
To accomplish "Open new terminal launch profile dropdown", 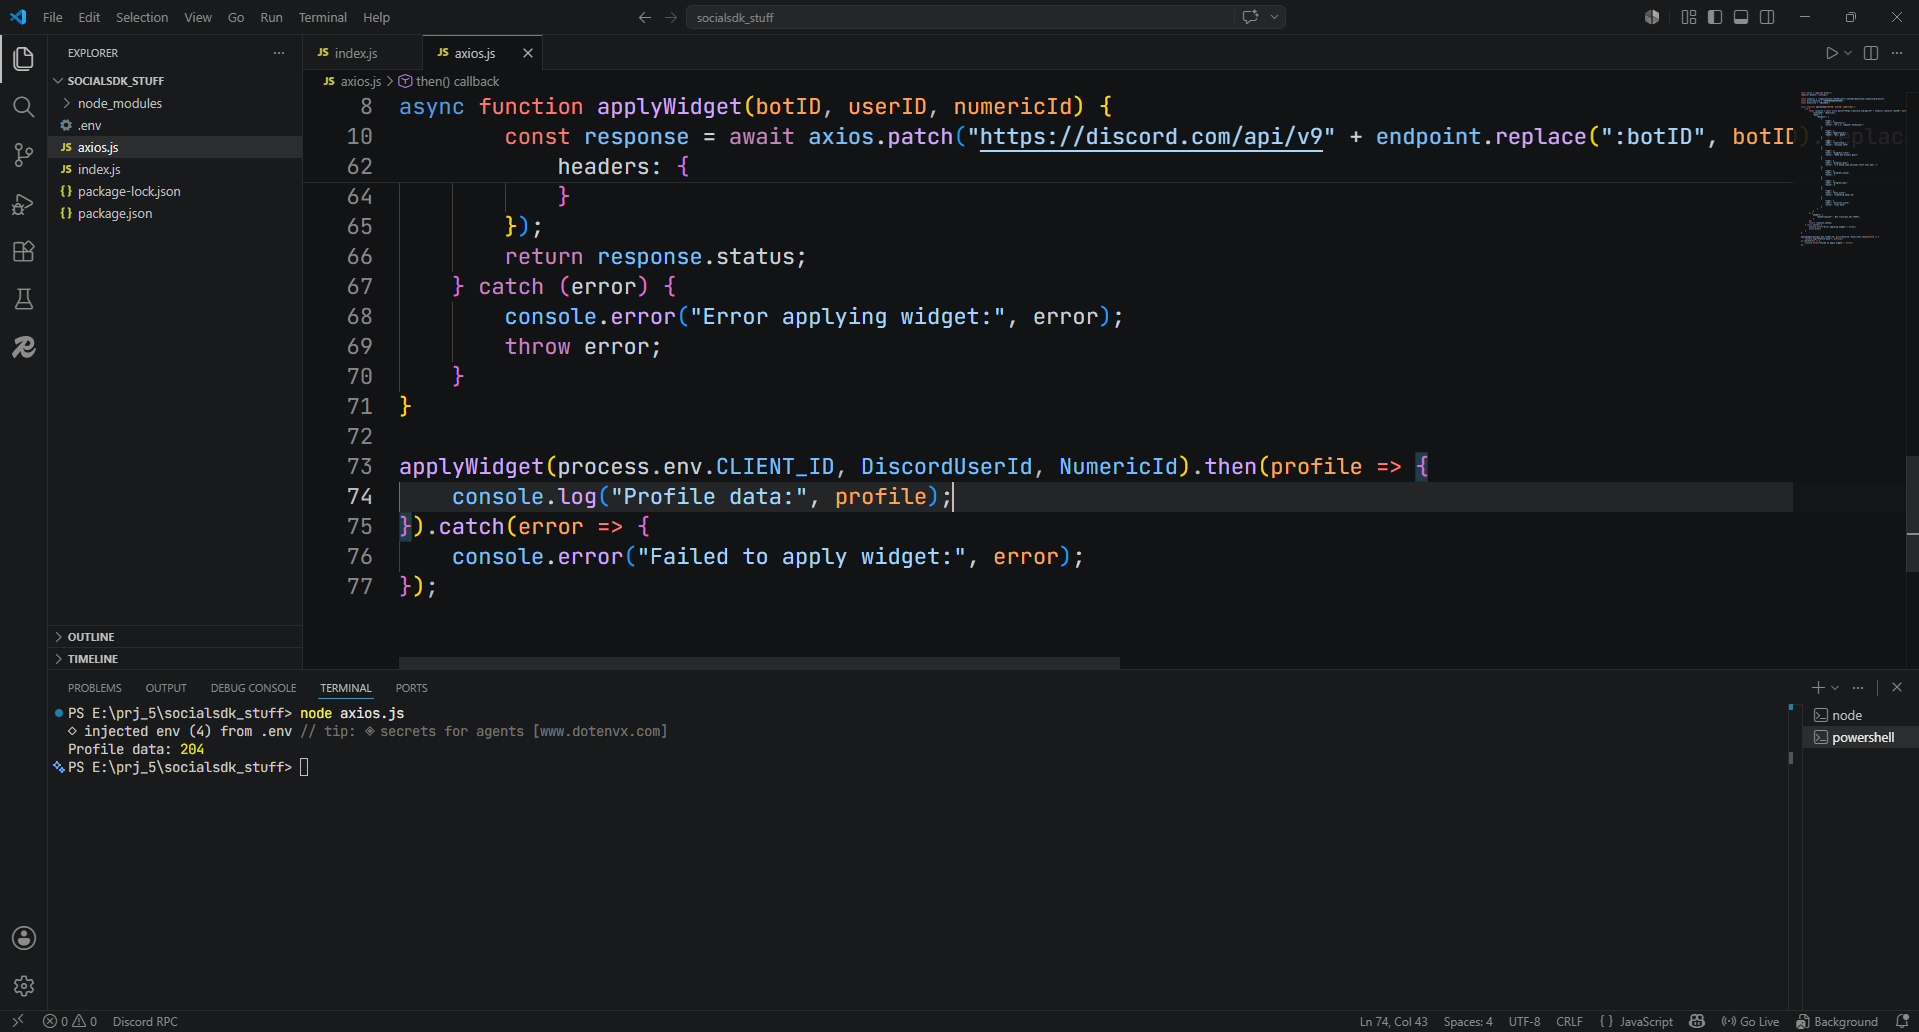I will click(1835, 687).
